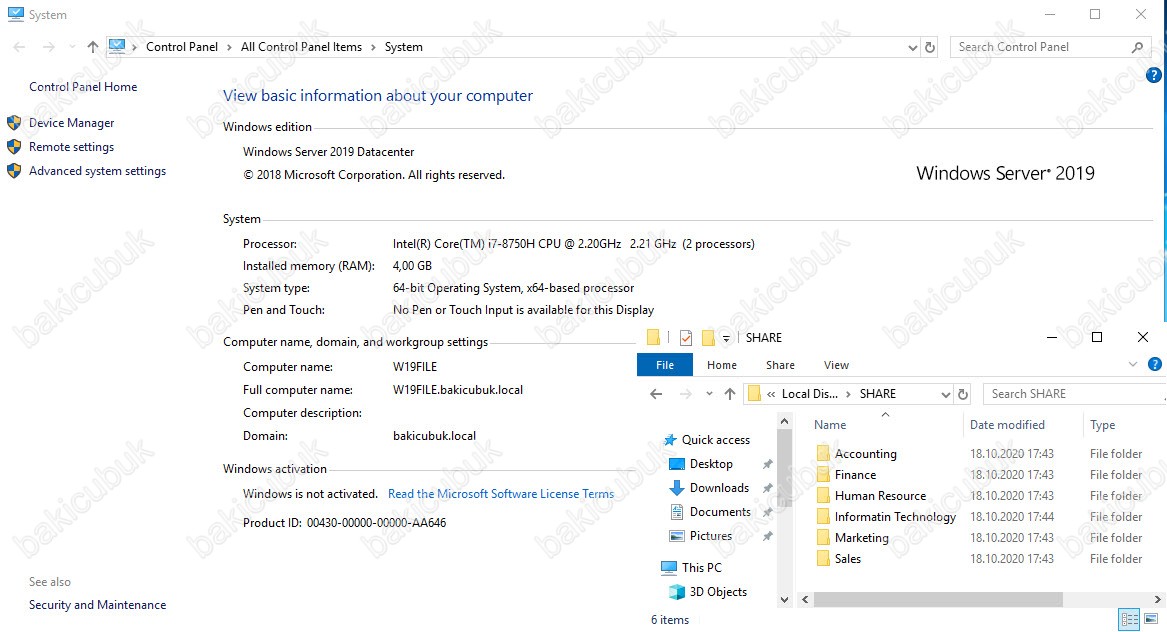
Task: Open SHARE address bar history dropdown
Action: pyautogui.click(x=945, y=394)
